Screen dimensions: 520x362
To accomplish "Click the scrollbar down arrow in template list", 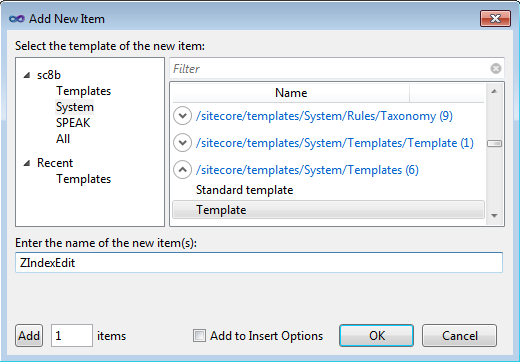I will click(x=494, y=216).
